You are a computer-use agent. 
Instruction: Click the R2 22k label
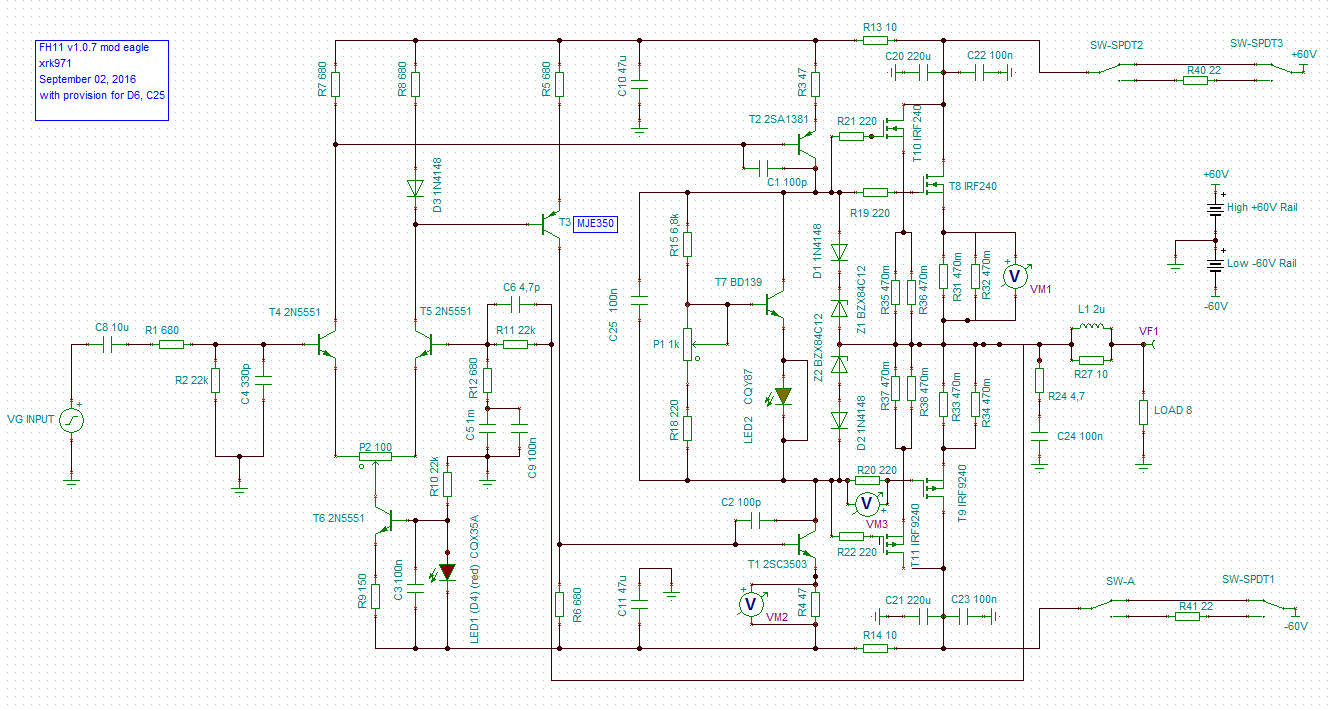tap(193, 381)
